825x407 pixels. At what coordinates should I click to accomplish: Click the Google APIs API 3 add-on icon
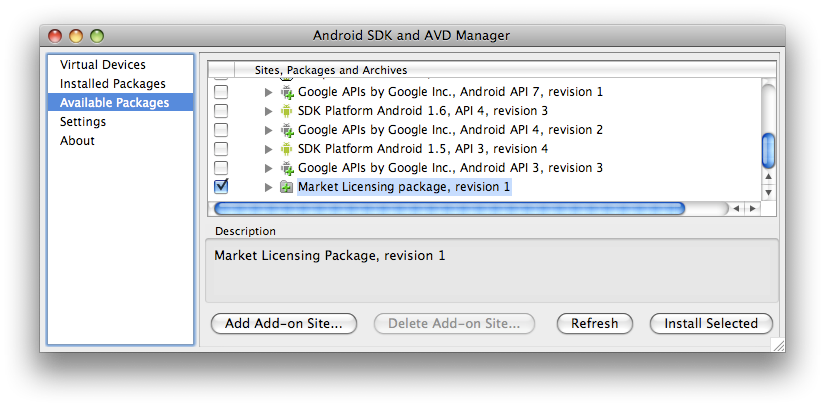287,168
